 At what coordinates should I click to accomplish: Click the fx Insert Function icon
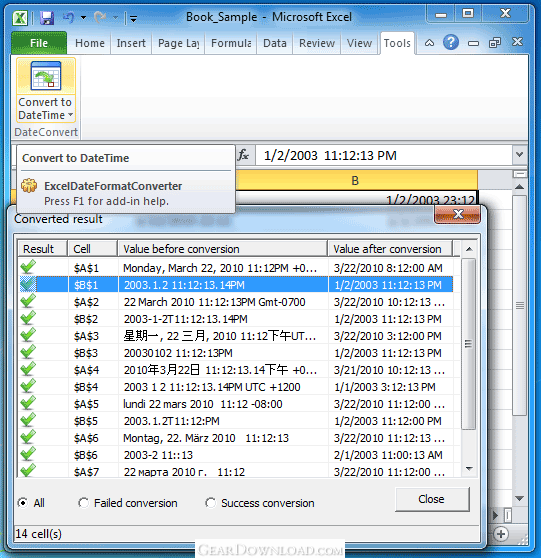pyautogui.click(x=243, y=155)
